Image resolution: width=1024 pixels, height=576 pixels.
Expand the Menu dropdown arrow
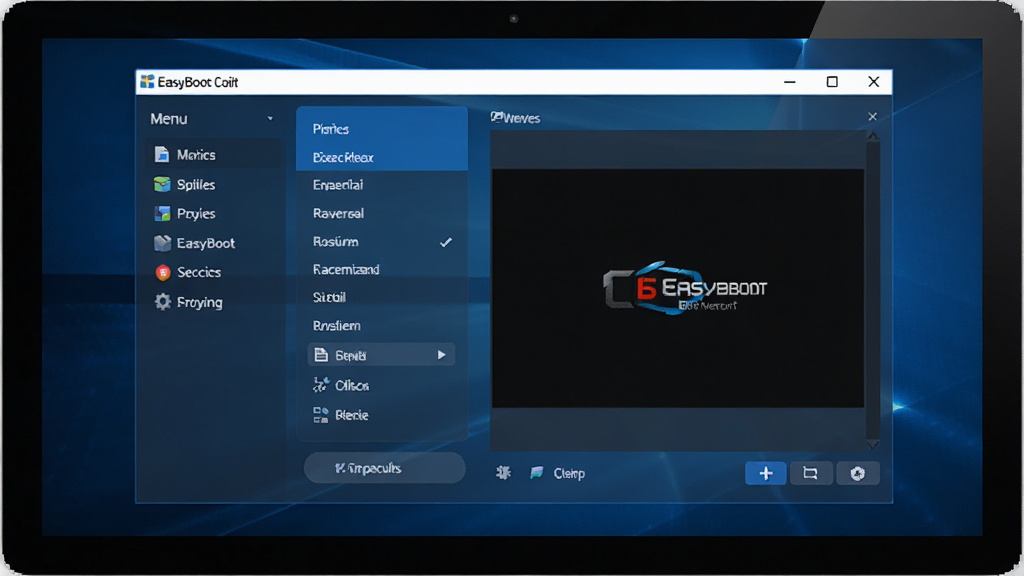pos(270,119)
